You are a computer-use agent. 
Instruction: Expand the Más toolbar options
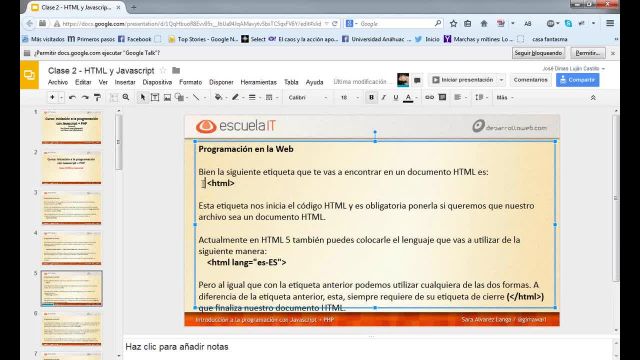click(505, 98)
